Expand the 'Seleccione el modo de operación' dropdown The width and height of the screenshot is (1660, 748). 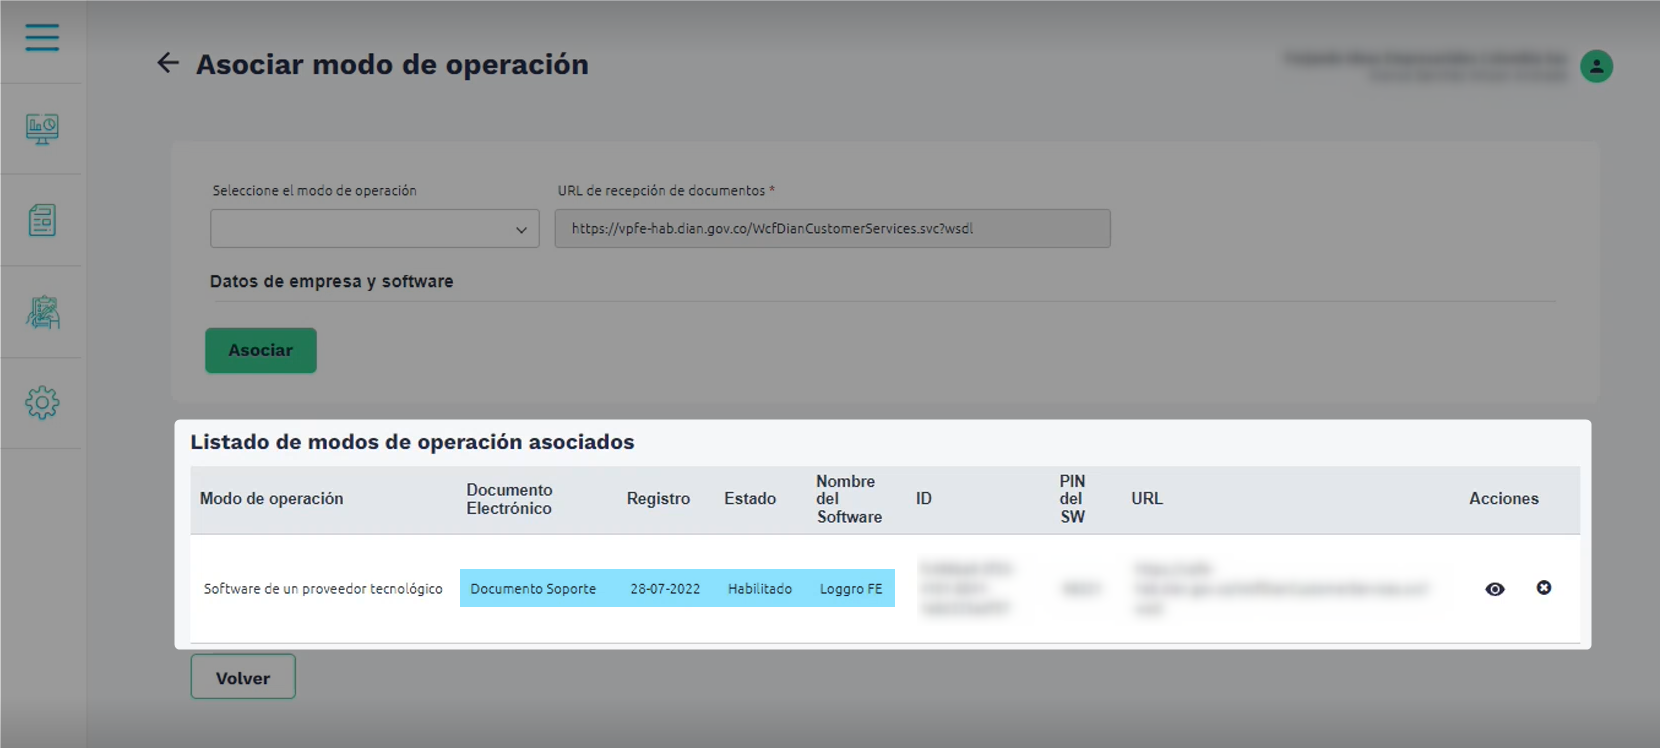click(x=375, y=229)
